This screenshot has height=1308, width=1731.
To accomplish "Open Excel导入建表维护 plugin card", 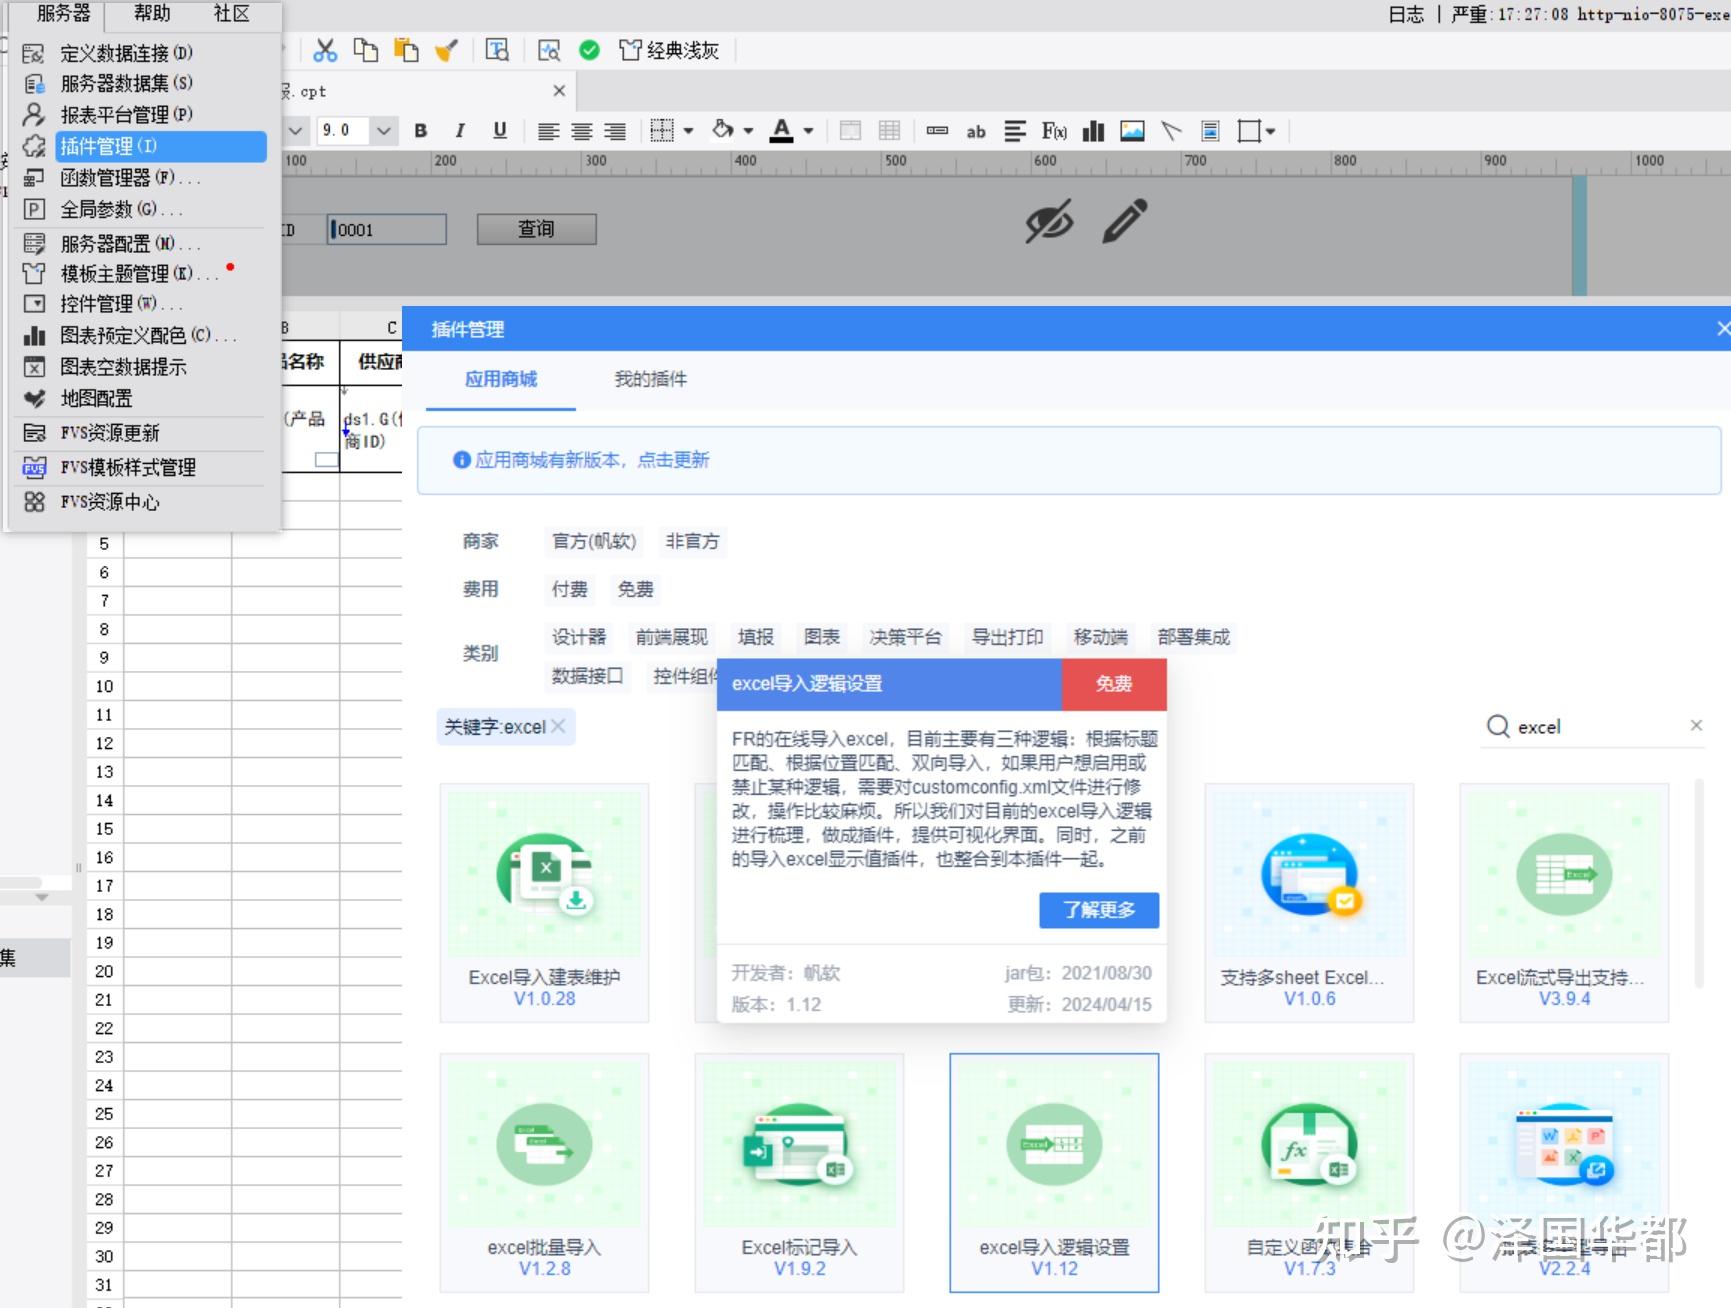I will tap(544, 903).
